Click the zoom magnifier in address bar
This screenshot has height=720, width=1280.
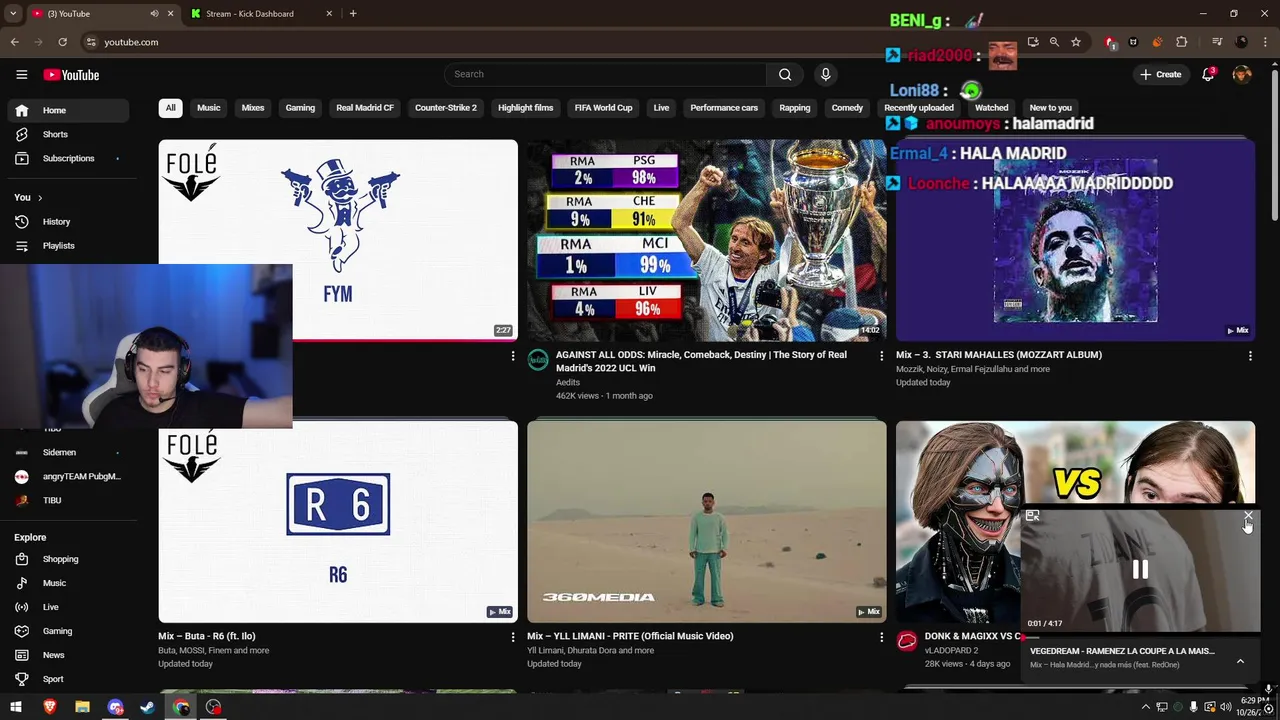click(1054, 42)
